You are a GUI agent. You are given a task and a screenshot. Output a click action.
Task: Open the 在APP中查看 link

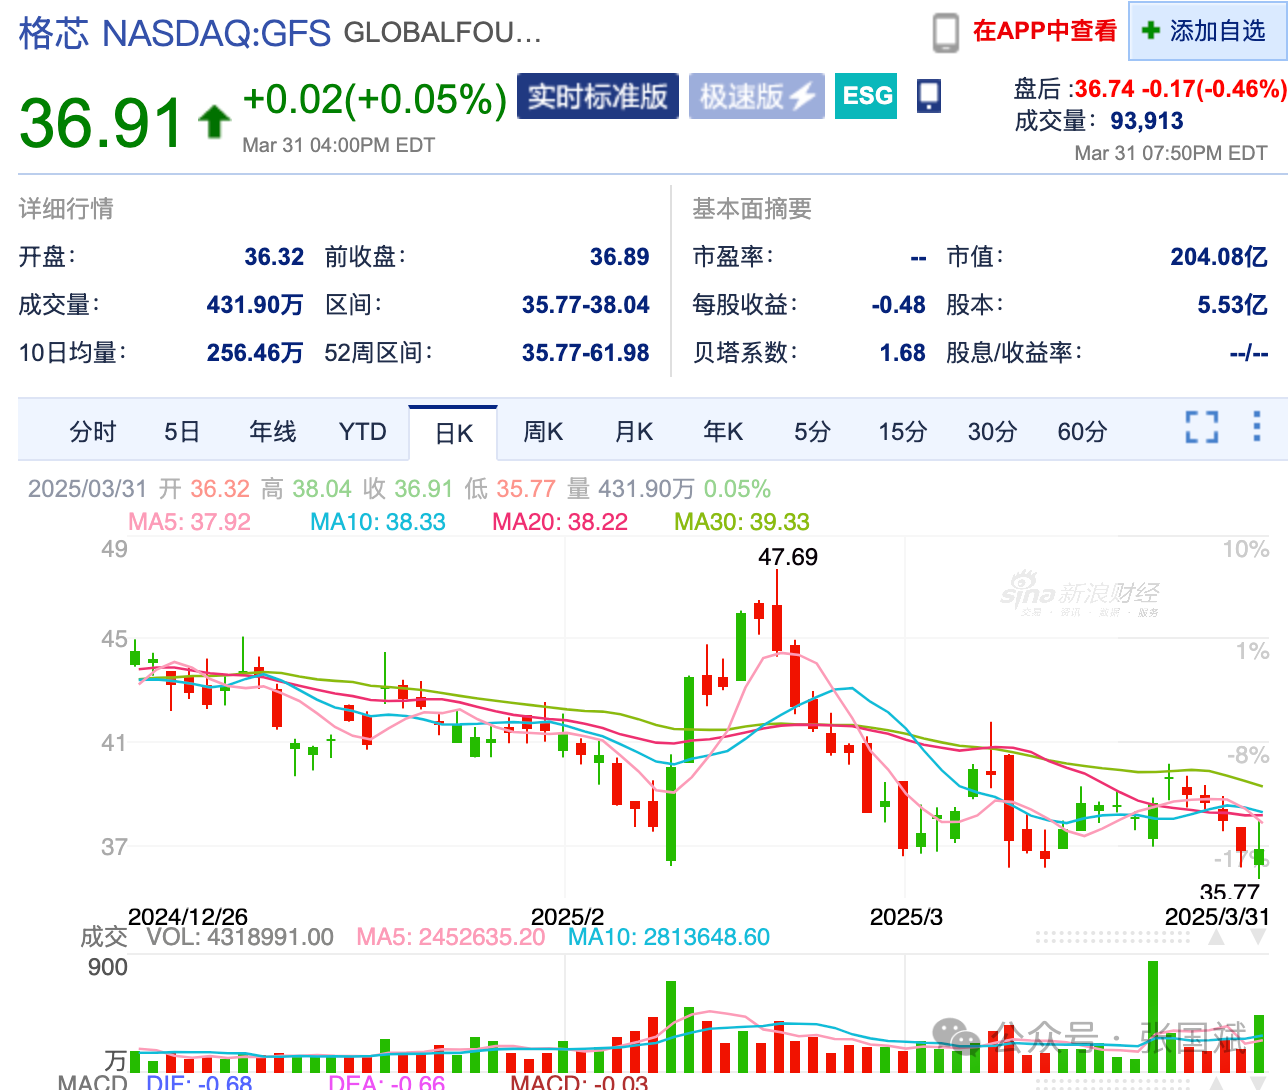[1045, 31]
